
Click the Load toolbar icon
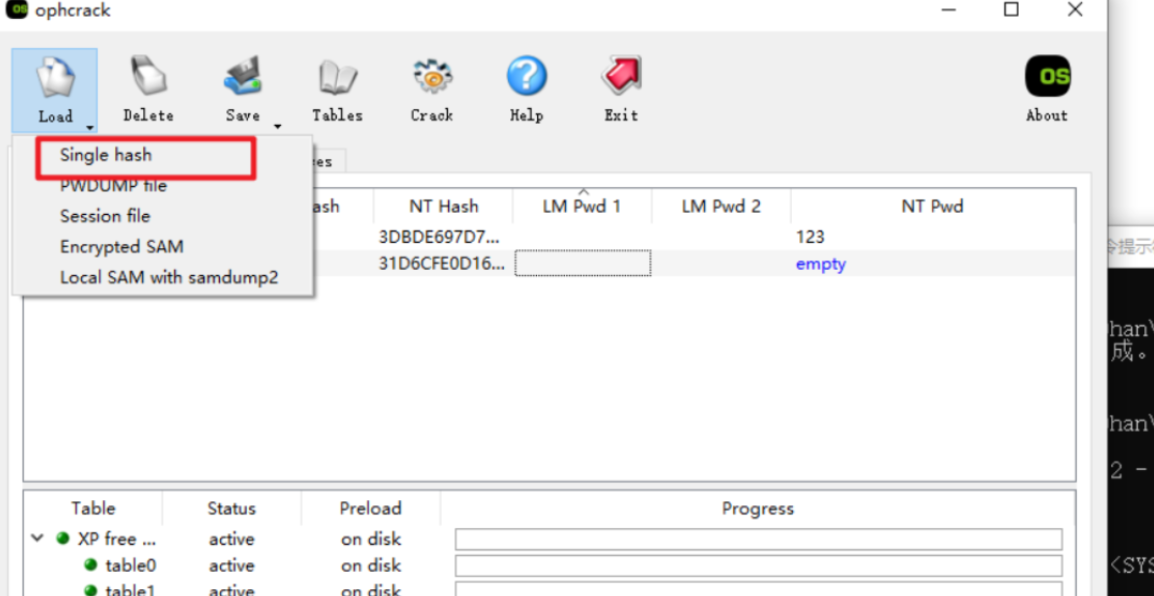[x=55, y=77]
